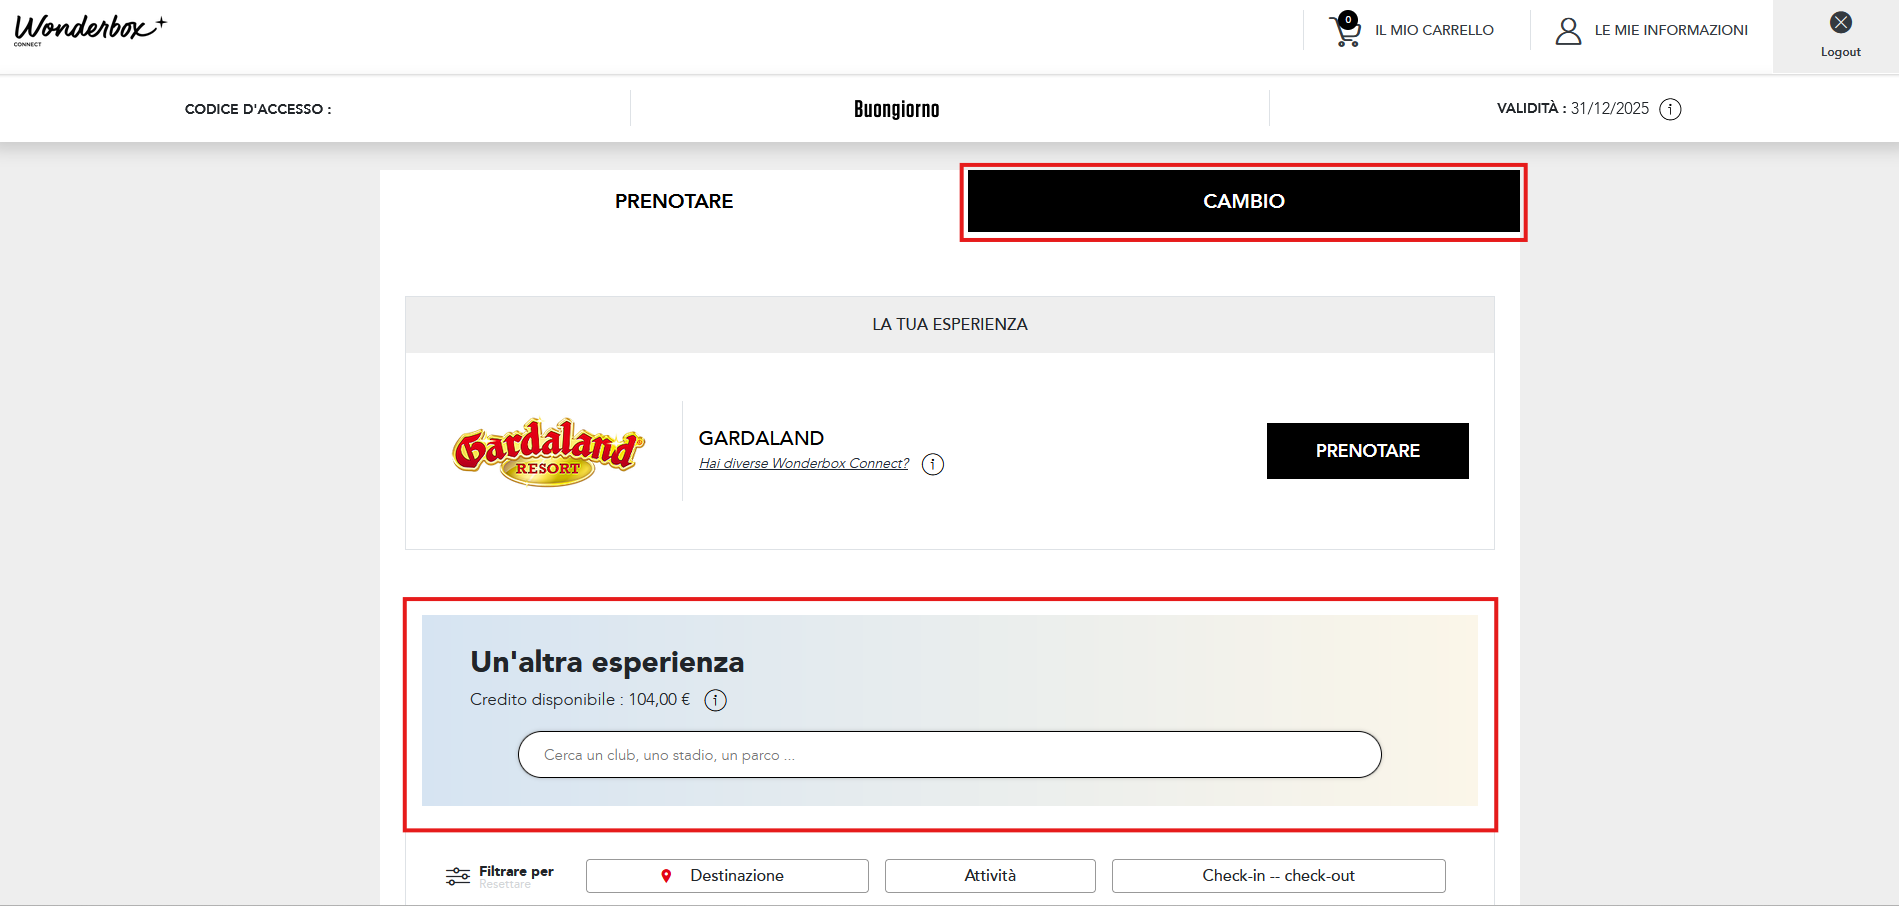Open the shopping cart icon

pos(1345,30)
